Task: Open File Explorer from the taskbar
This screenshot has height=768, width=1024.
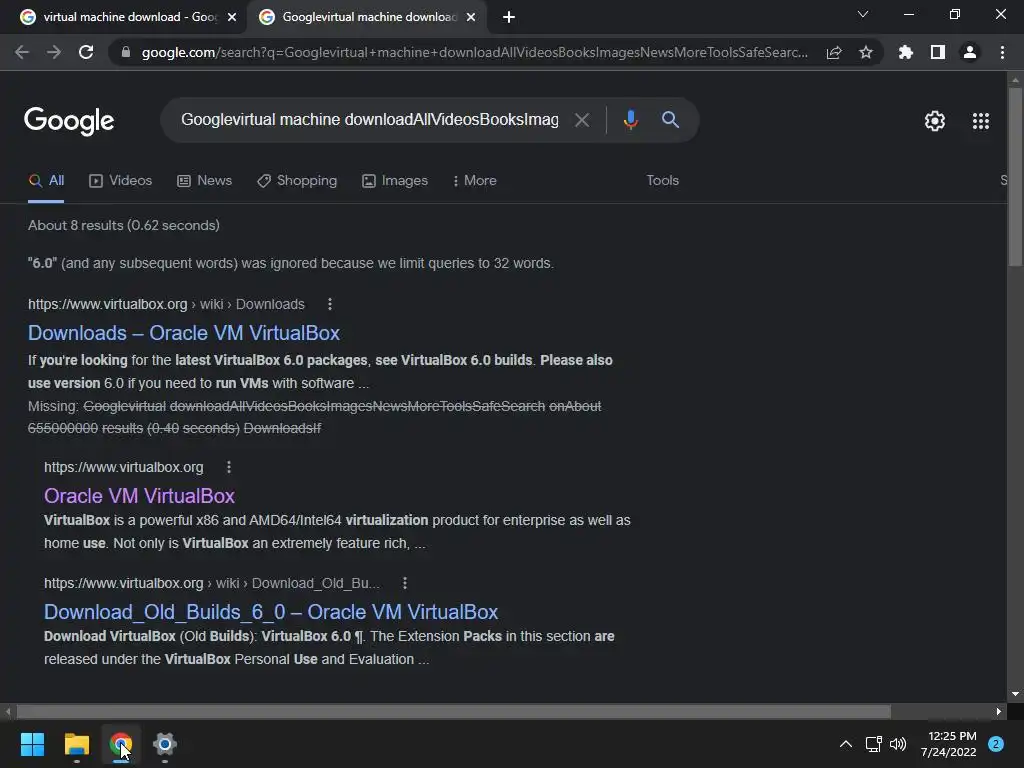Action: (x=76, y=744)
